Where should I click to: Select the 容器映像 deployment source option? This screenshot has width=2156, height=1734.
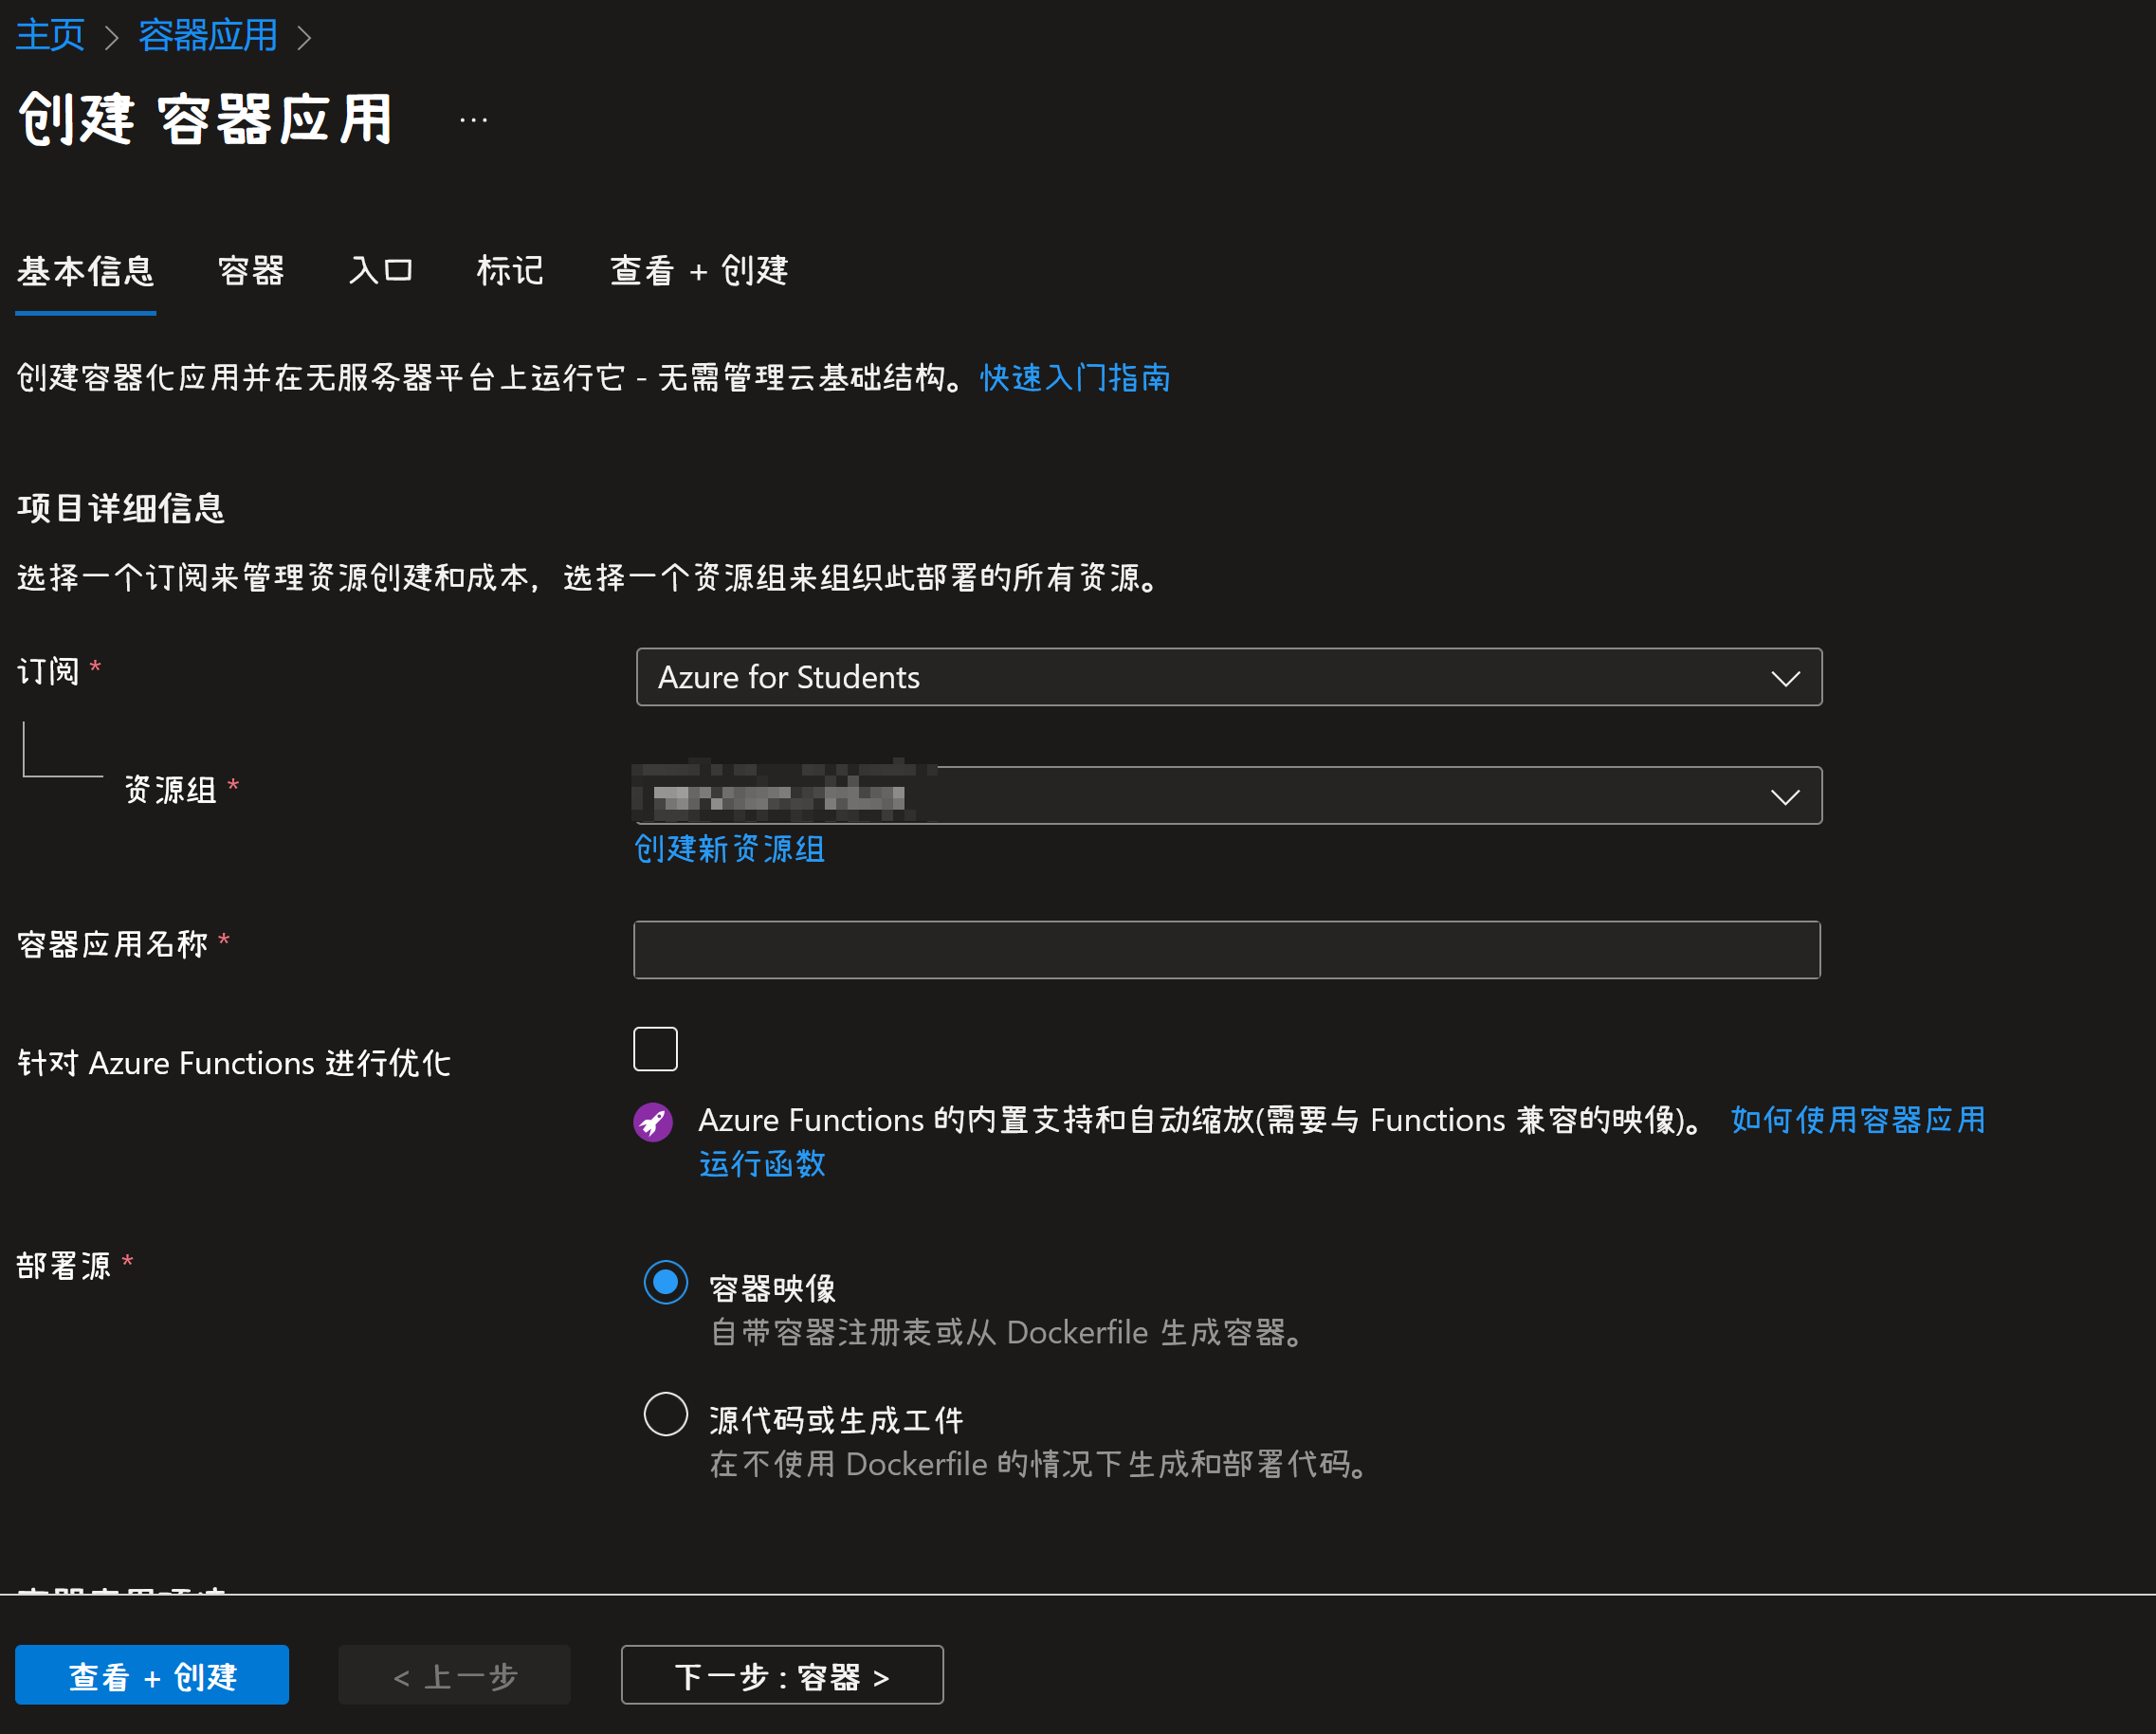click(x=665, y=1284)
